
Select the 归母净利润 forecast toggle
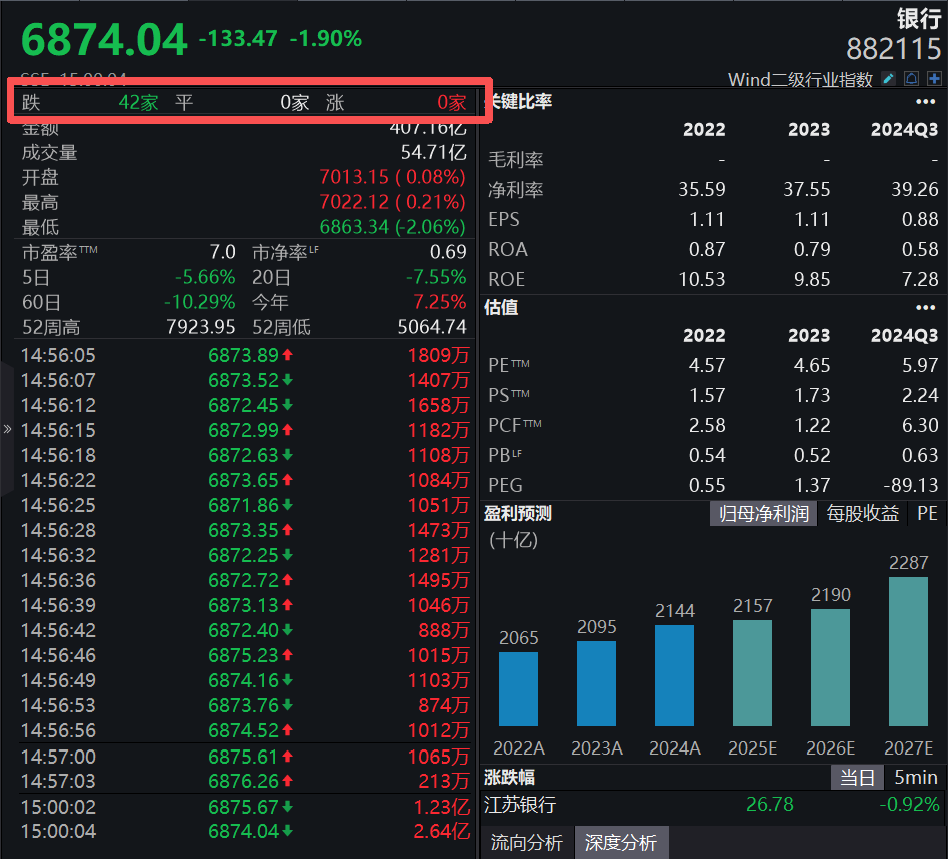764,514
